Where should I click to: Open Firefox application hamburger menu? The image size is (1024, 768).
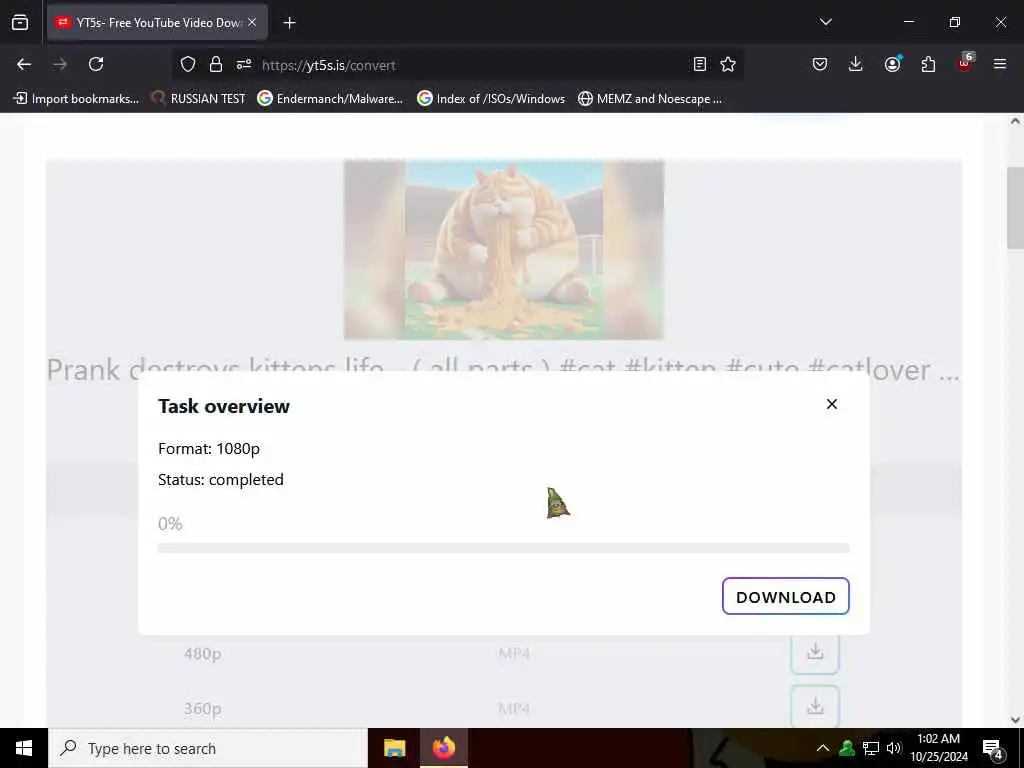pyautogui.click(x=1000, y=64)
